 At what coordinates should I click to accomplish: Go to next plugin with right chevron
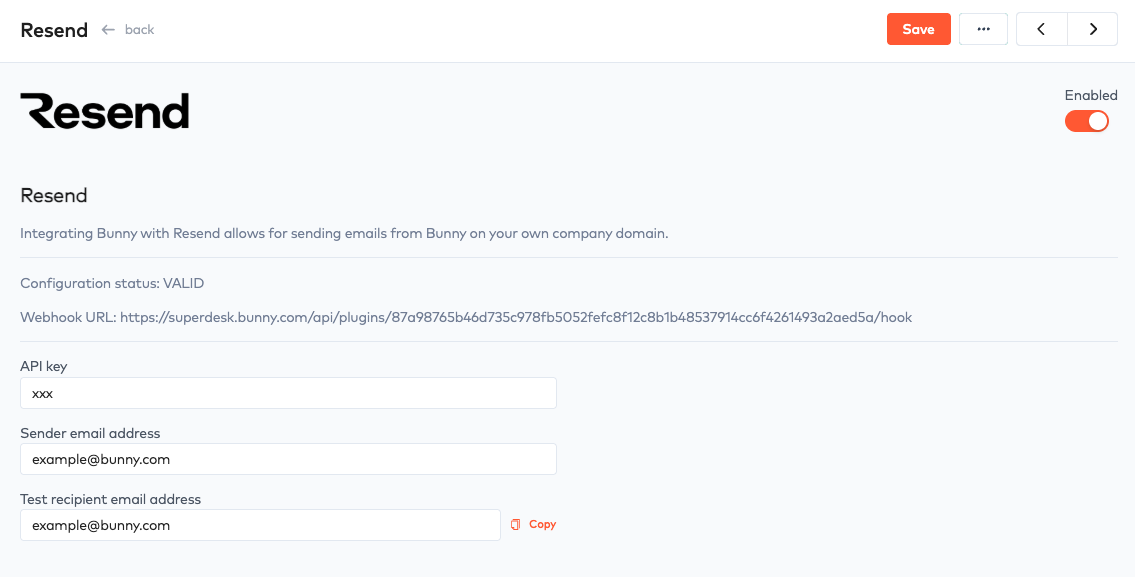[x=1093, y=30]
